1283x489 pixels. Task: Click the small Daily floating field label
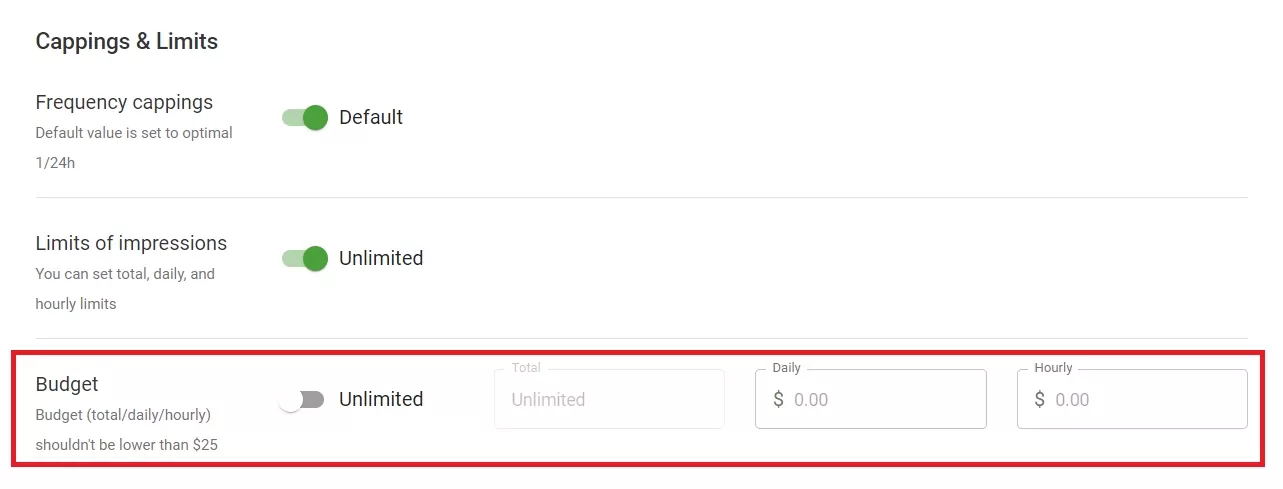pyautogui.click(x=786, y=368)
